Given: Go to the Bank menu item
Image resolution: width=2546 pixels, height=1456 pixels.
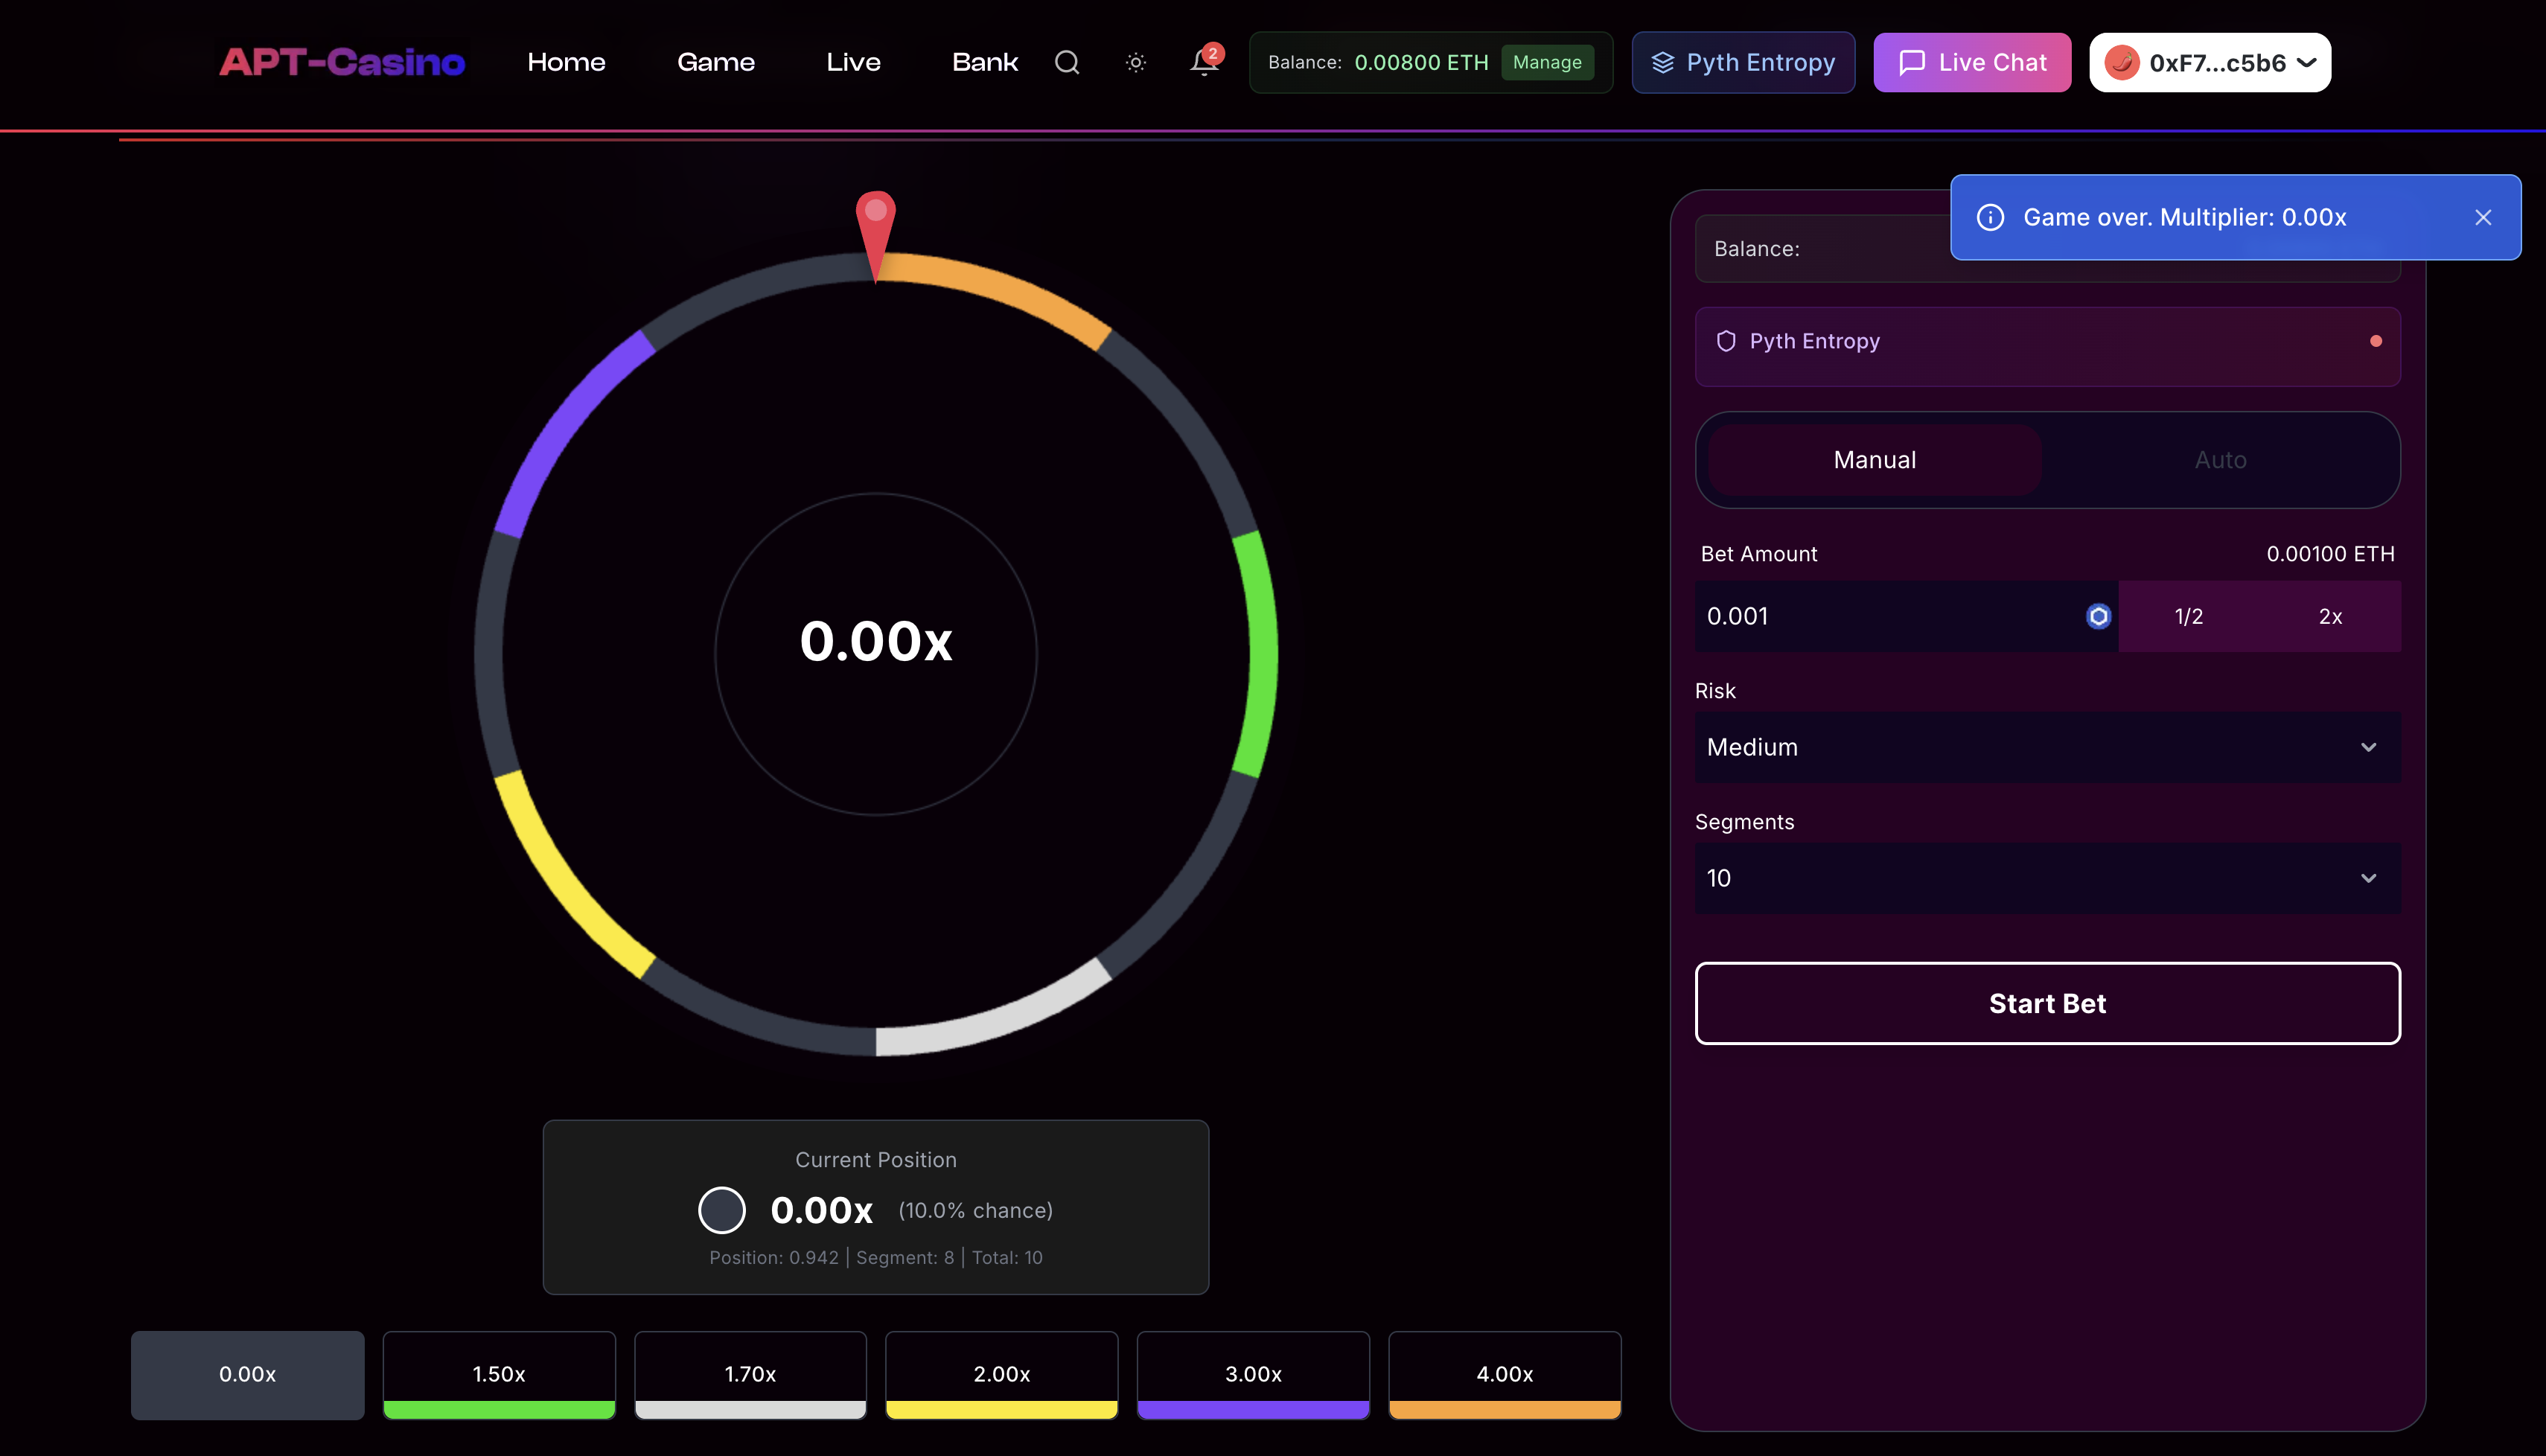Looking at the screenshot, I should (984, 62).
